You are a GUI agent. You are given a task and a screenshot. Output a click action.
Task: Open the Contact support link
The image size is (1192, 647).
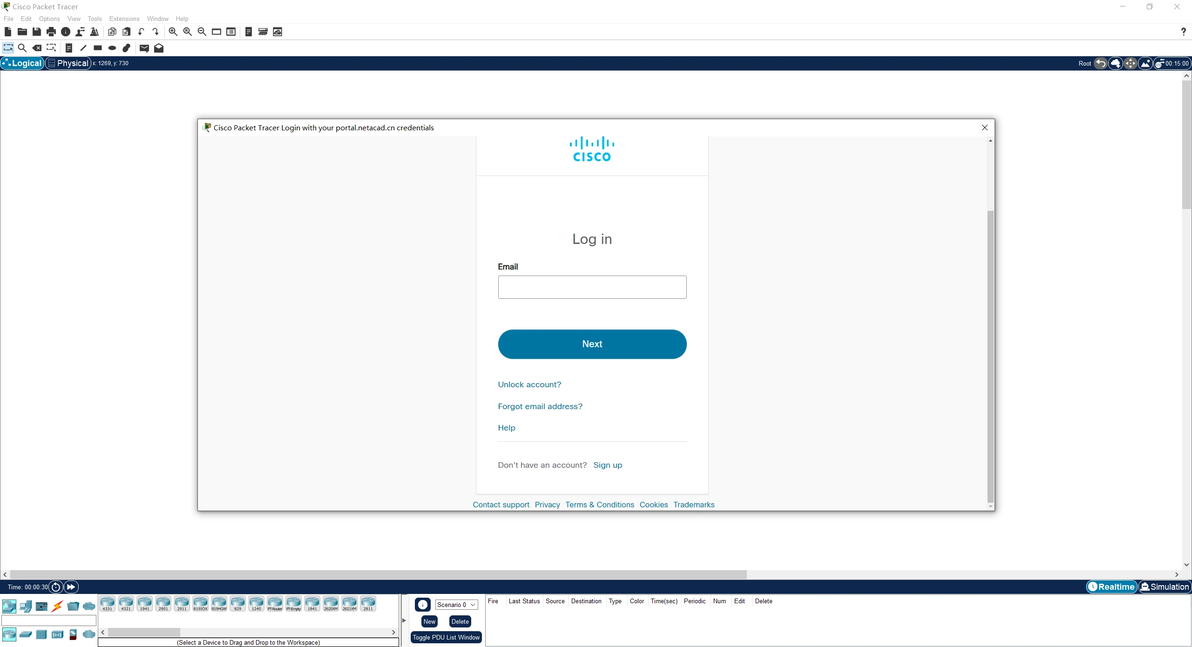click(501, 505)
